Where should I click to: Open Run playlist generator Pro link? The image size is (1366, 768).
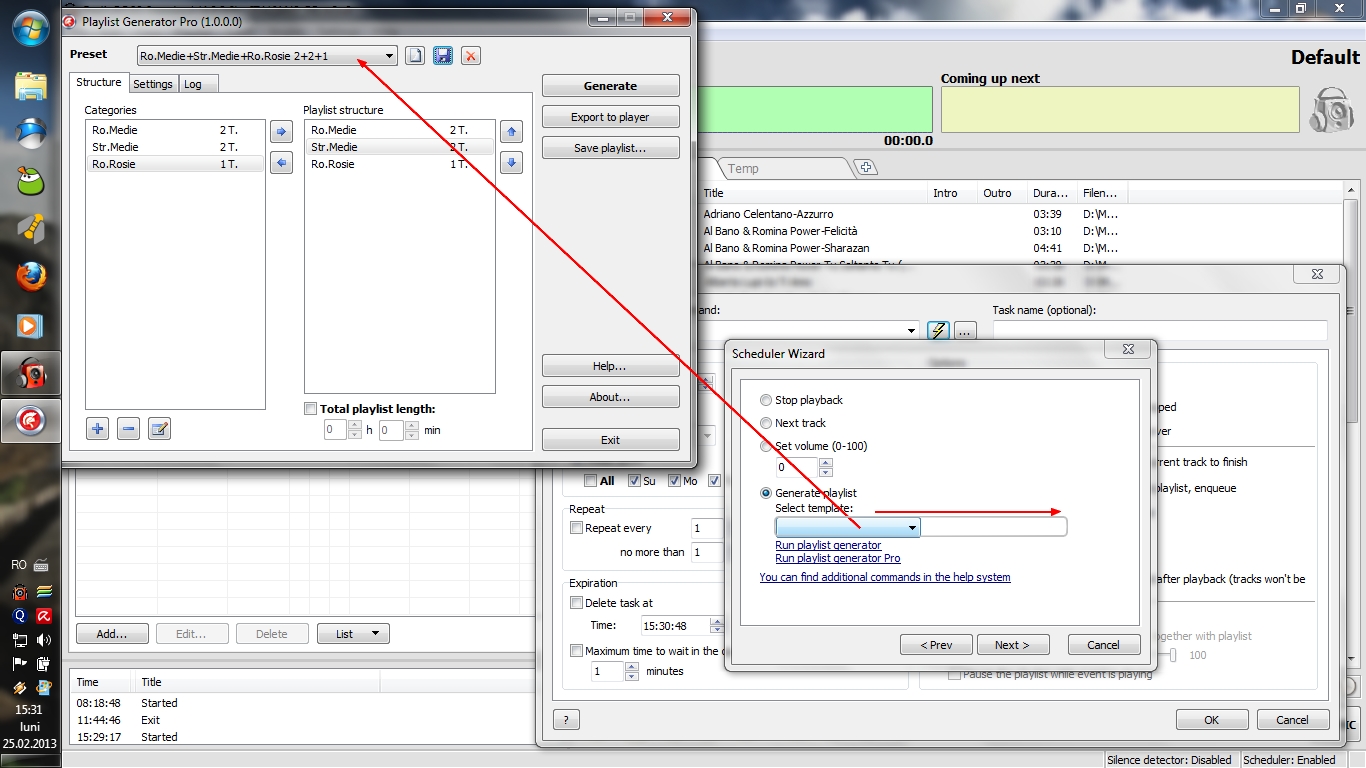(x=838, y=558)
